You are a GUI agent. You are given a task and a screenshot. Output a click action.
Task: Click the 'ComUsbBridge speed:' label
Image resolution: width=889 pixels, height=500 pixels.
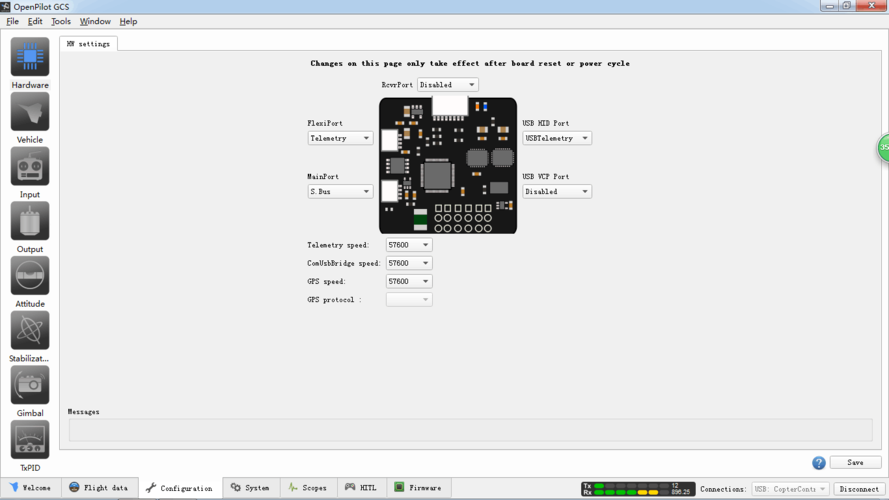point(344,263)
